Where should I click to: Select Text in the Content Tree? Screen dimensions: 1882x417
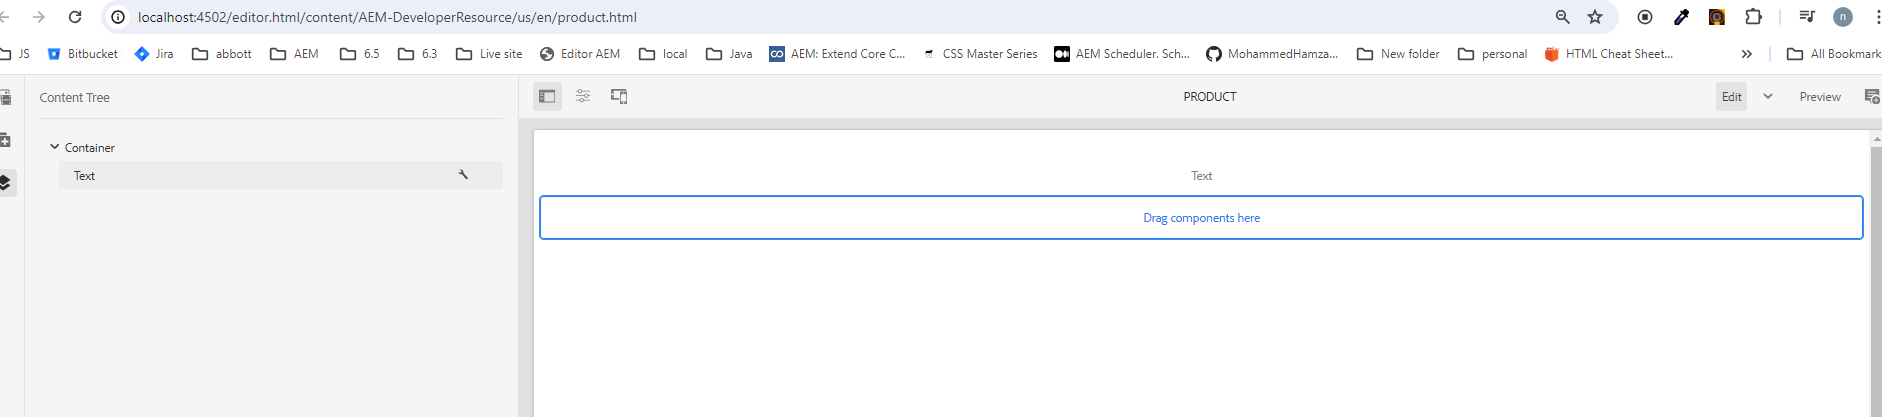(x=85, y=176)
